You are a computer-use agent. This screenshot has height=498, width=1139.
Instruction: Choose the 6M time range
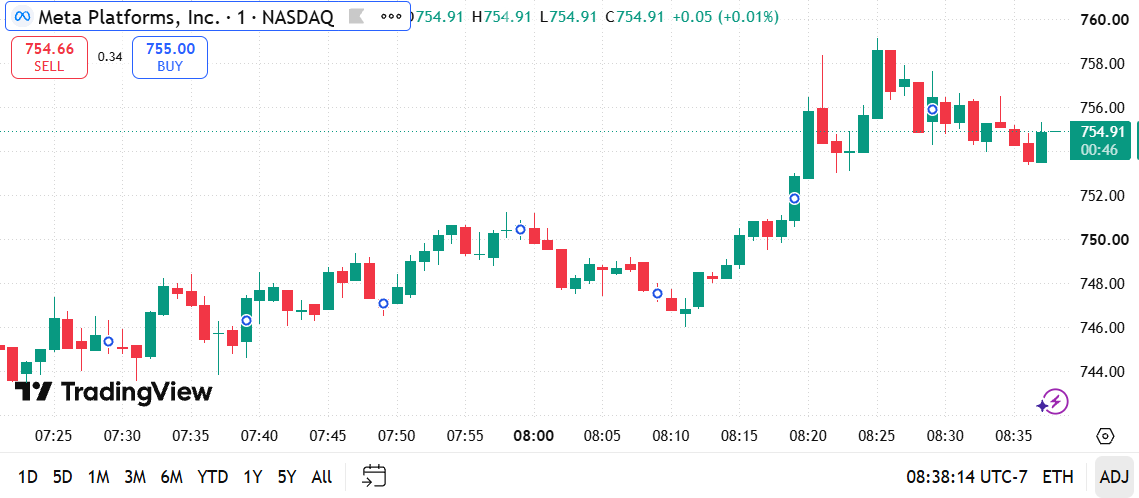(171, 477)
